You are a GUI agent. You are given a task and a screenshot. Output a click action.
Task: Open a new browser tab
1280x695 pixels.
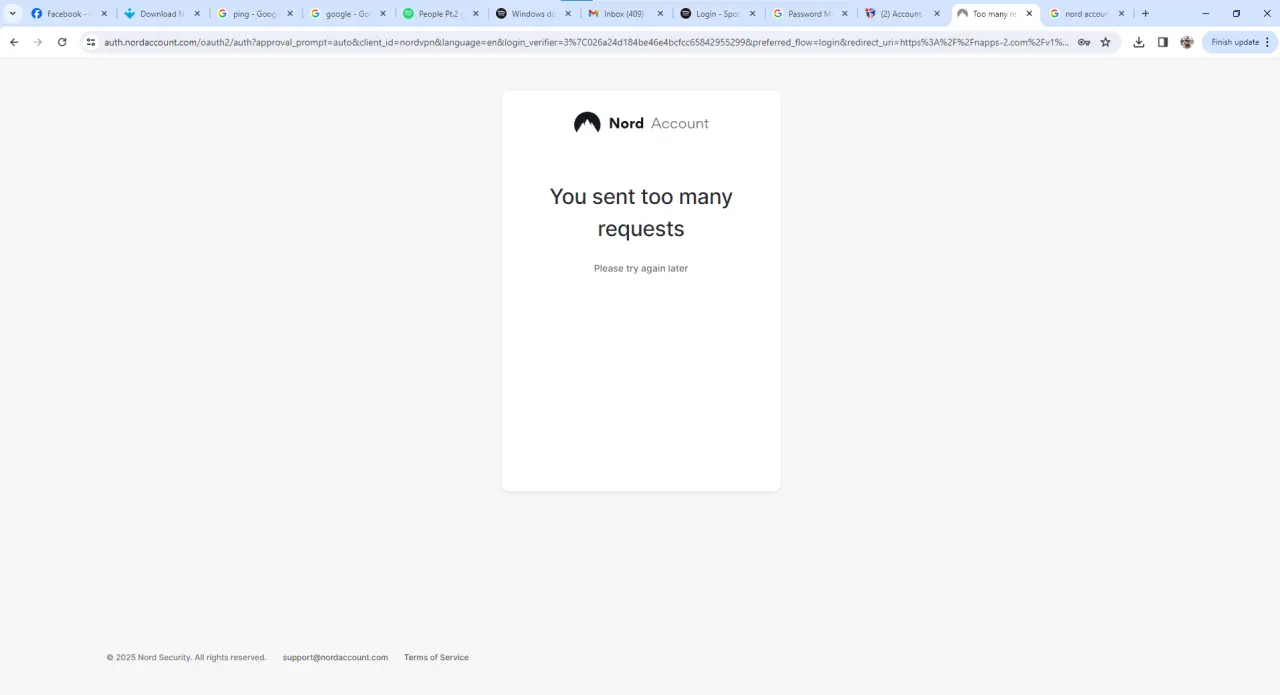click(x=1146, y=14)
